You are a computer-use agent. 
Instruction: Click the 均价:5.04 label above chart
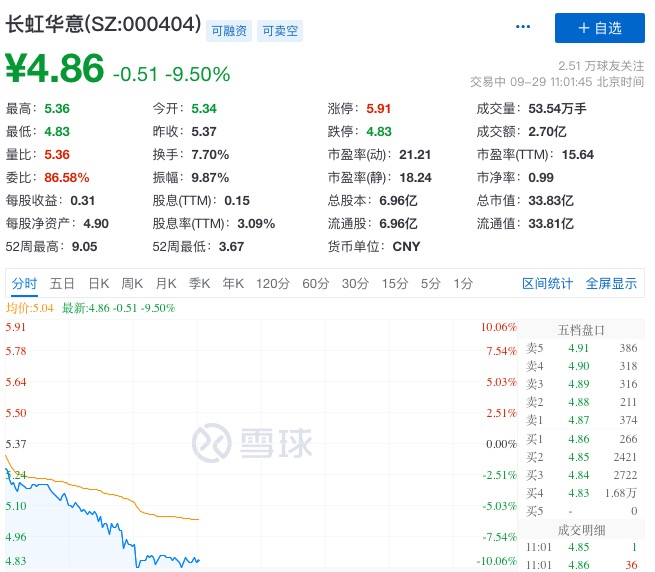click(x=30, y=308)
